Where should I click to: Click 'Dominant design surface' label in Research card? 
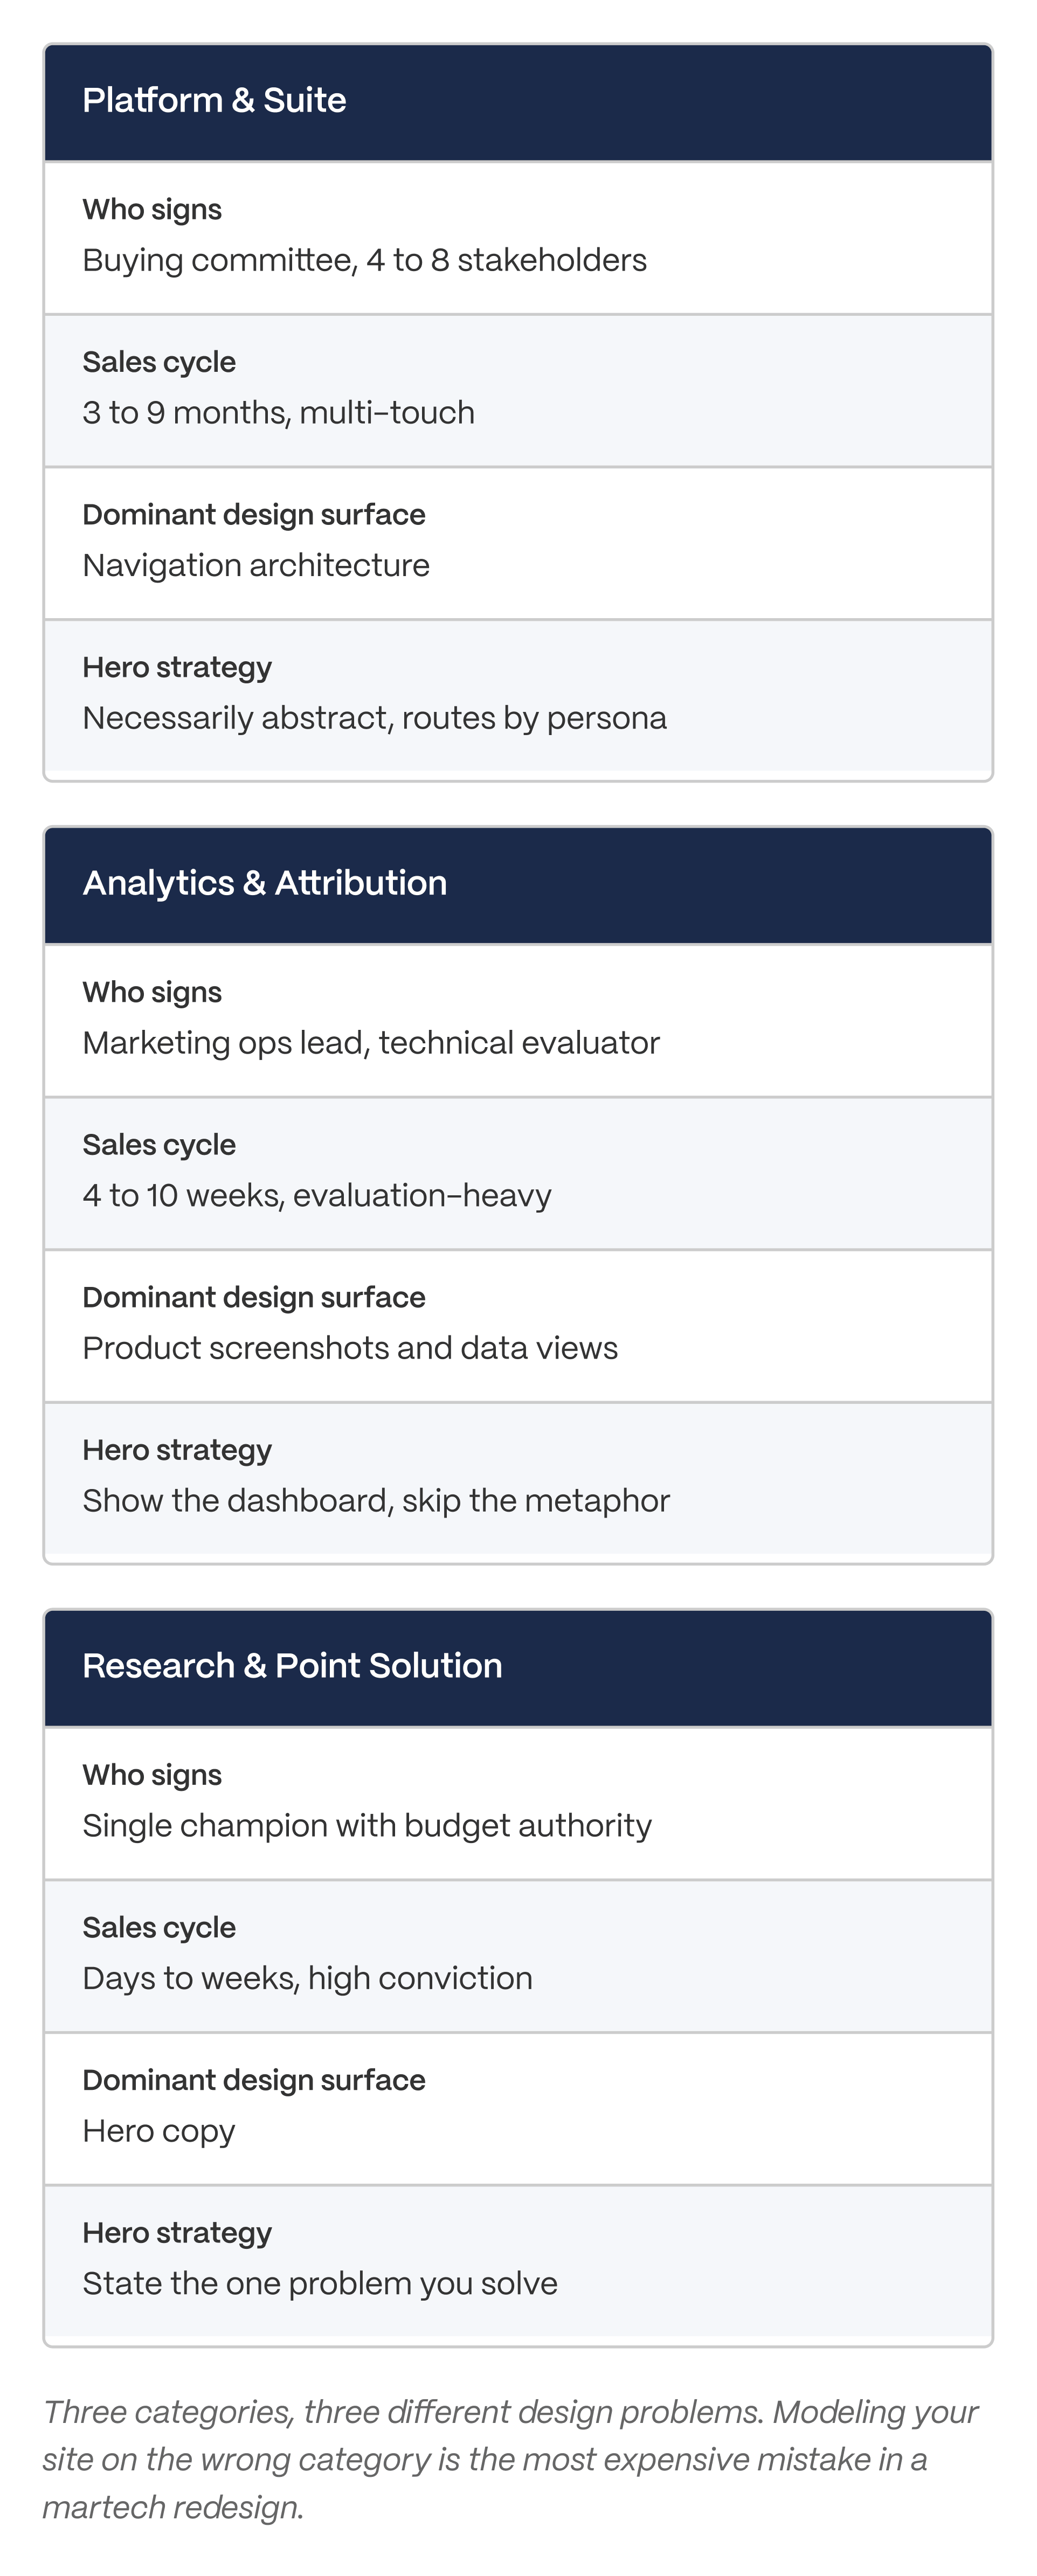(254, 2080)
